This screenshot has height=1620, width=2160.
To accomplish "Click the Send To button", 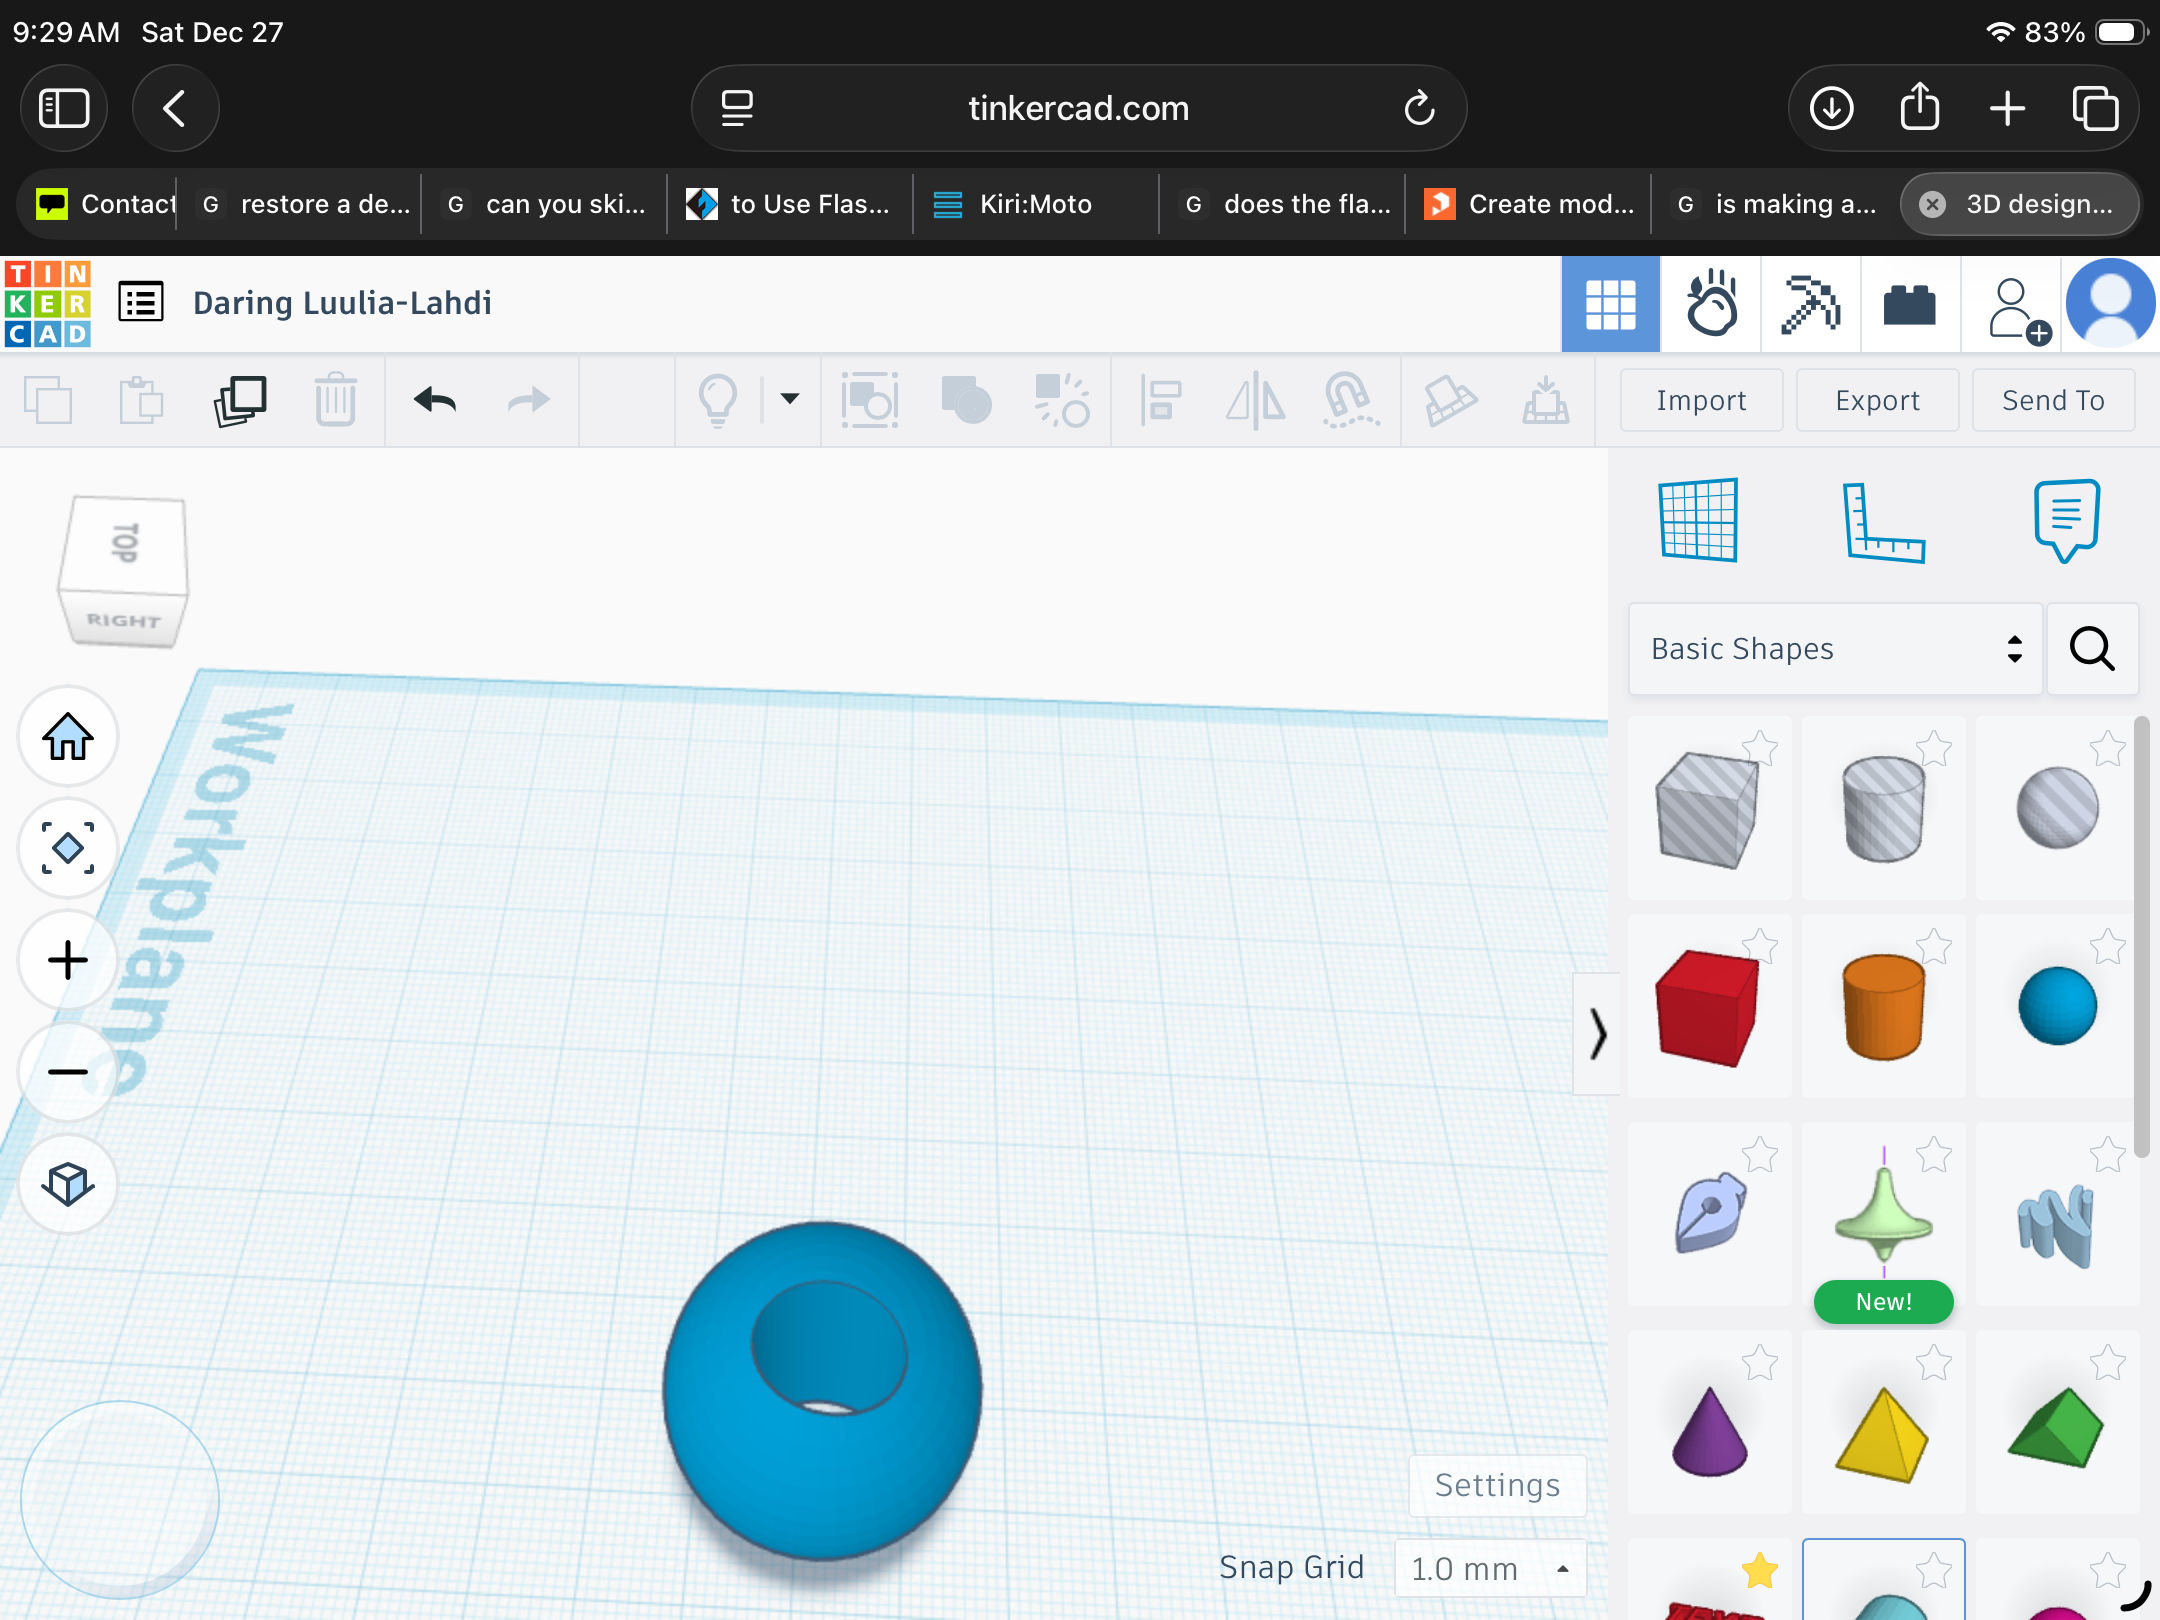I will 2053,400.
